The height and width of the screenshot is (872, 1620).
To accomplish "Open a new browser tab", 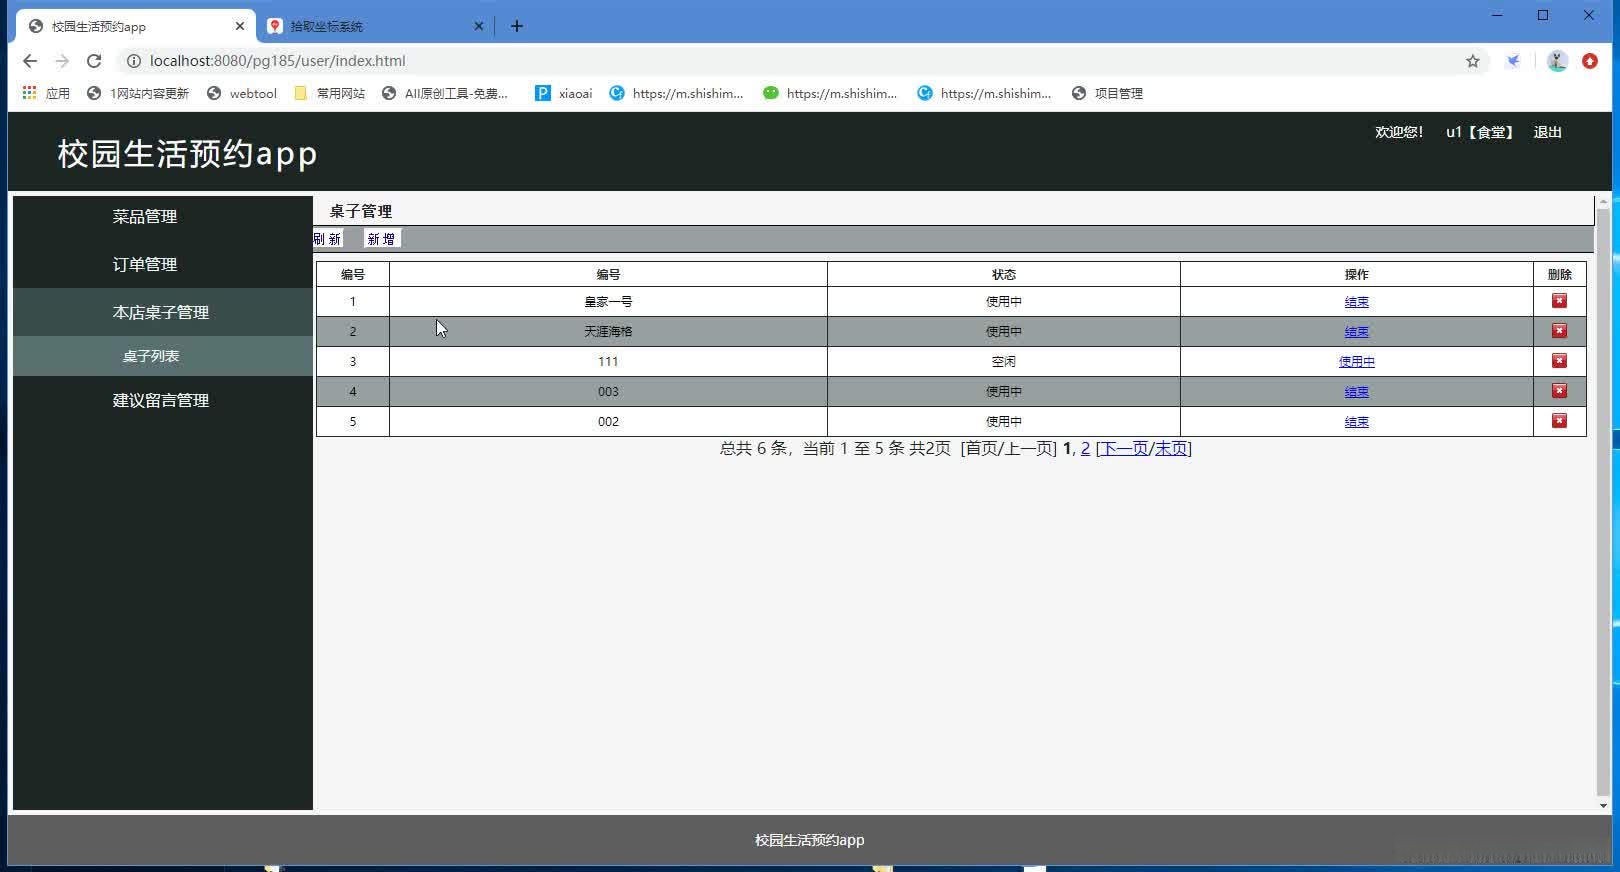I will [x=517, y=26].
